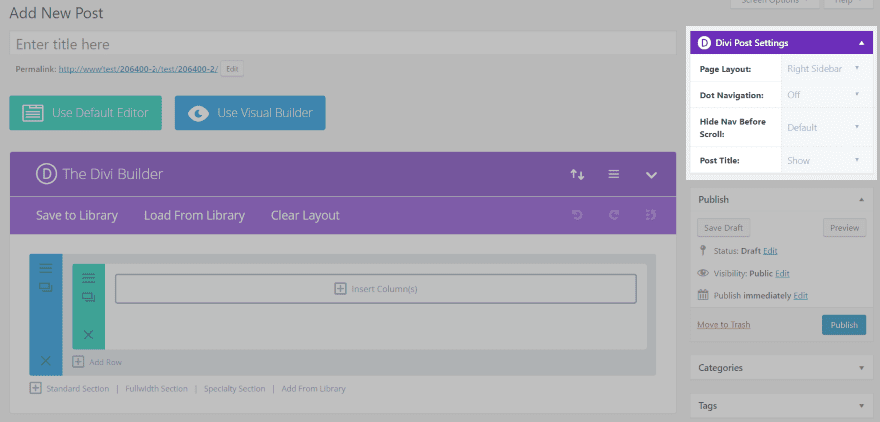Click the Enter title here field
Viewport: 880px width, 422px height.
[342, 44]
